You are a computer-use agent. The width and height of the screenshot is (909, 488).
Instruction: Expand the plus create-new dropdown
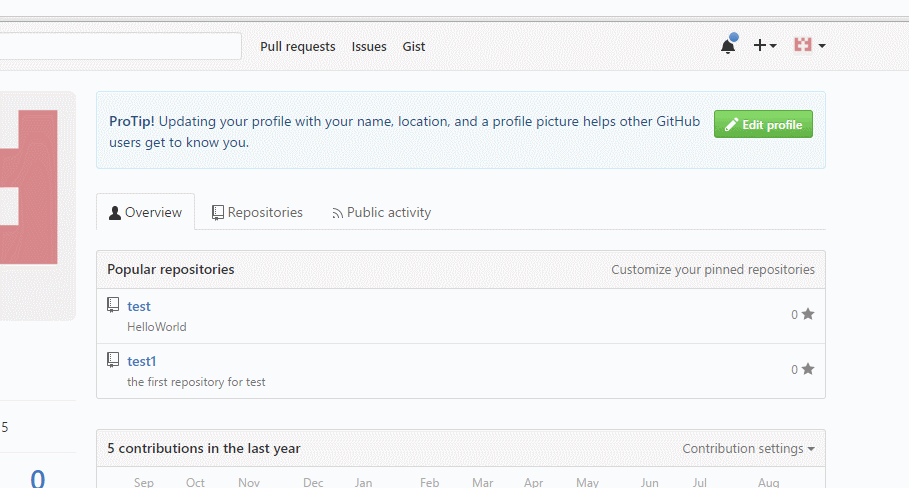tap(765, 46)
